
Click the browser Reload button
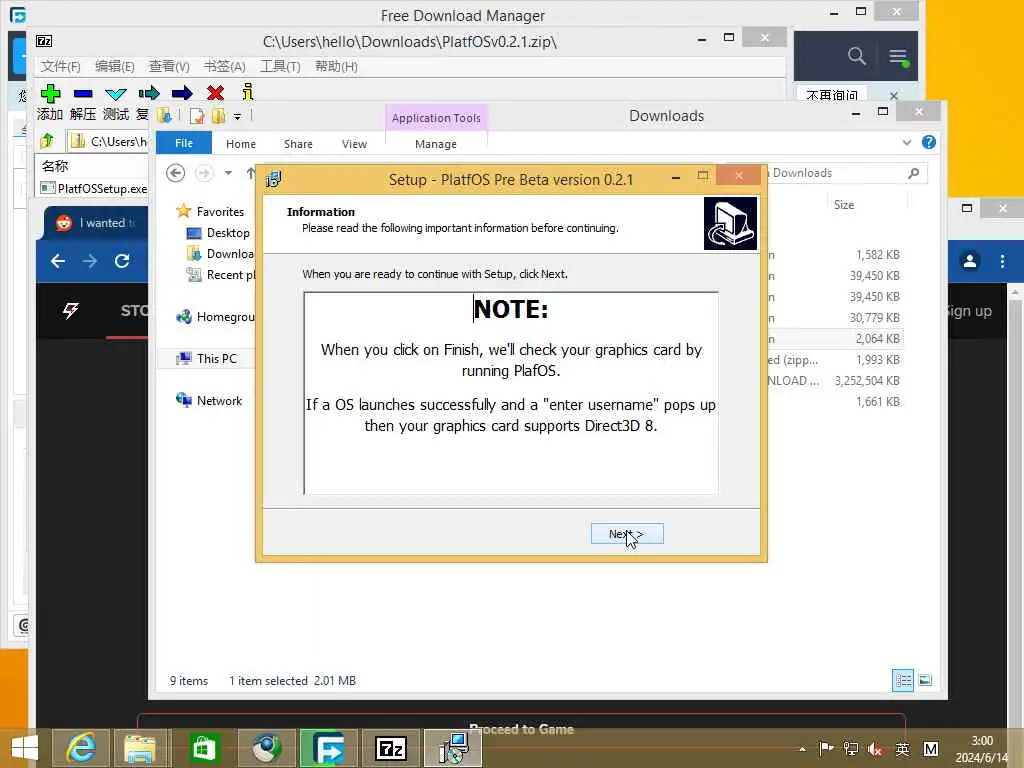point(122,261)
